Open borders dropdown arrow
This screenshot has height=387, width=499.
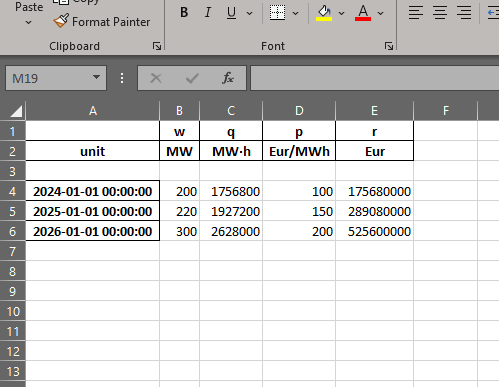click(x=295, y=13)
